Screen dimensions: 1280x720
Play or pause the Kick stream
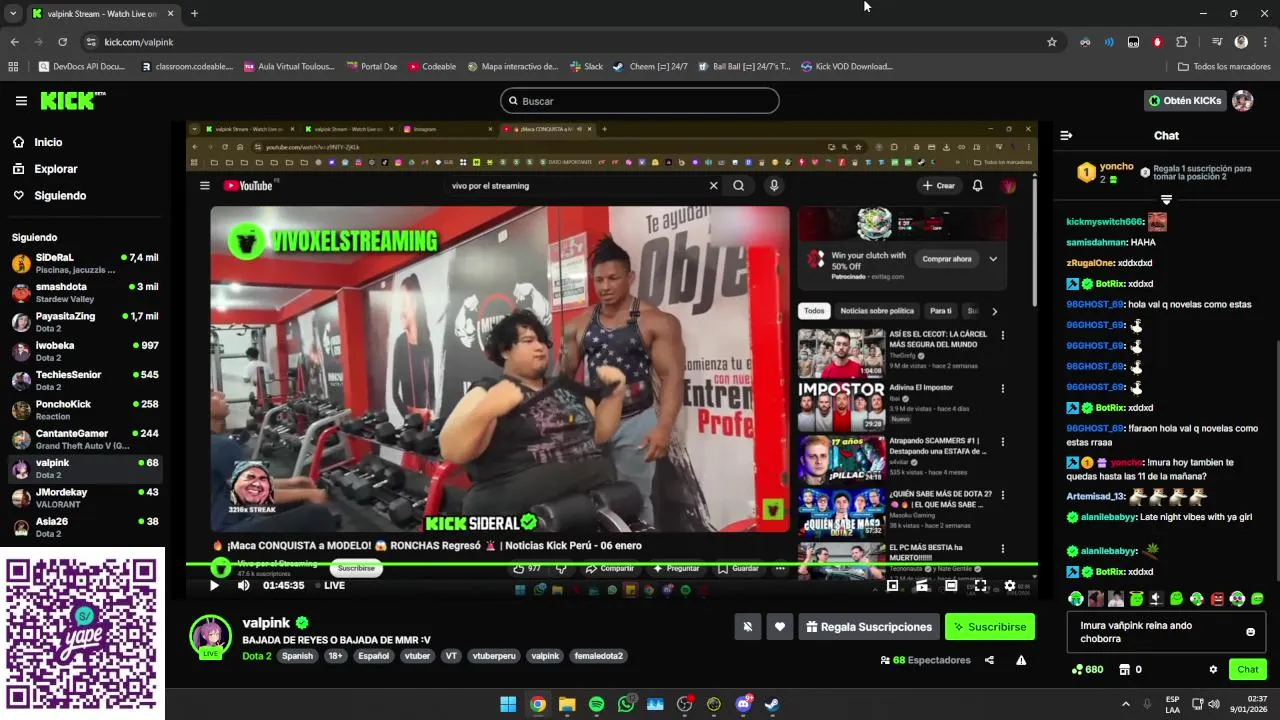point(214,585)
